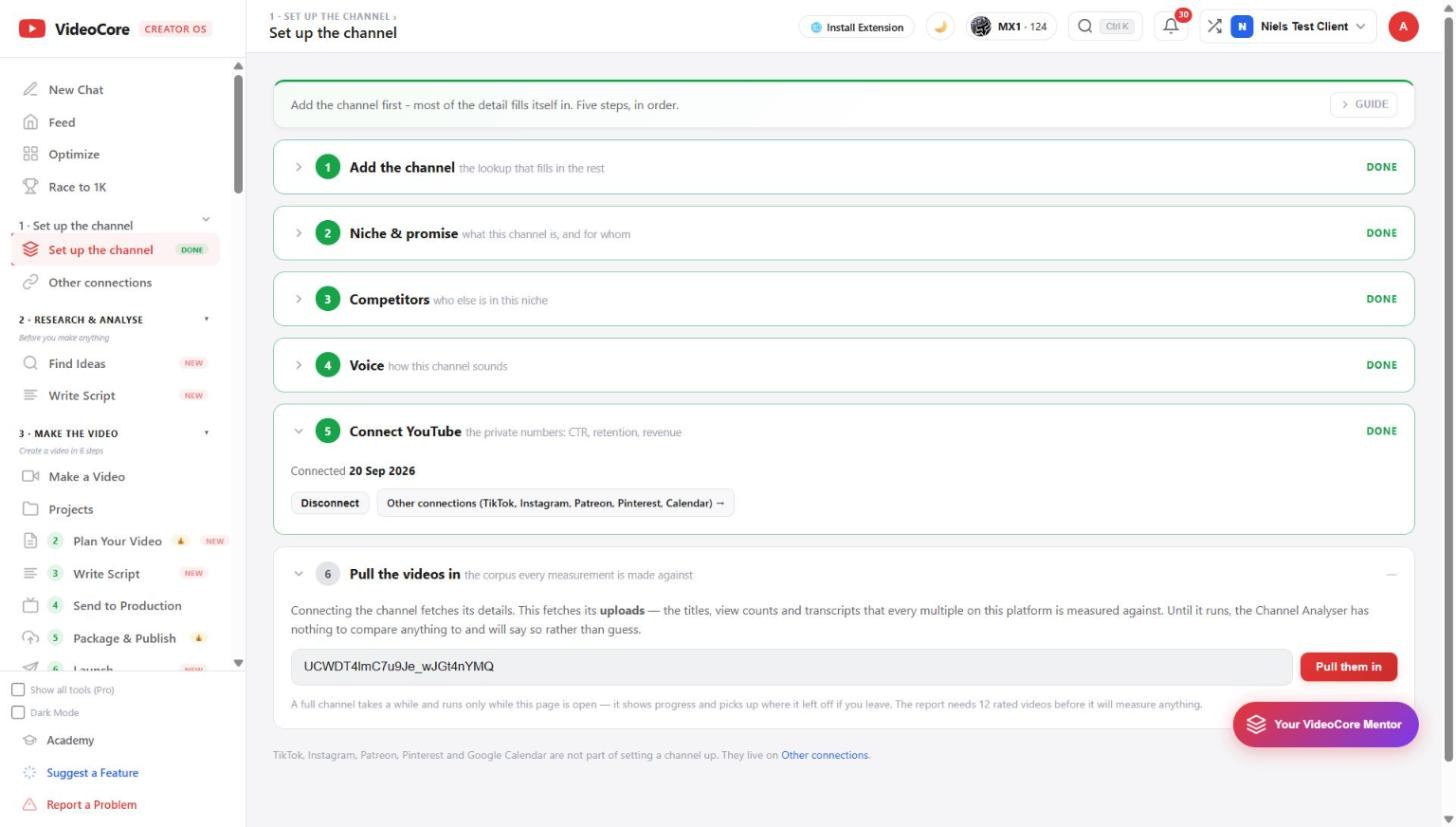
Task: Click the red Pull them in button
Action: coord(1348,667)
